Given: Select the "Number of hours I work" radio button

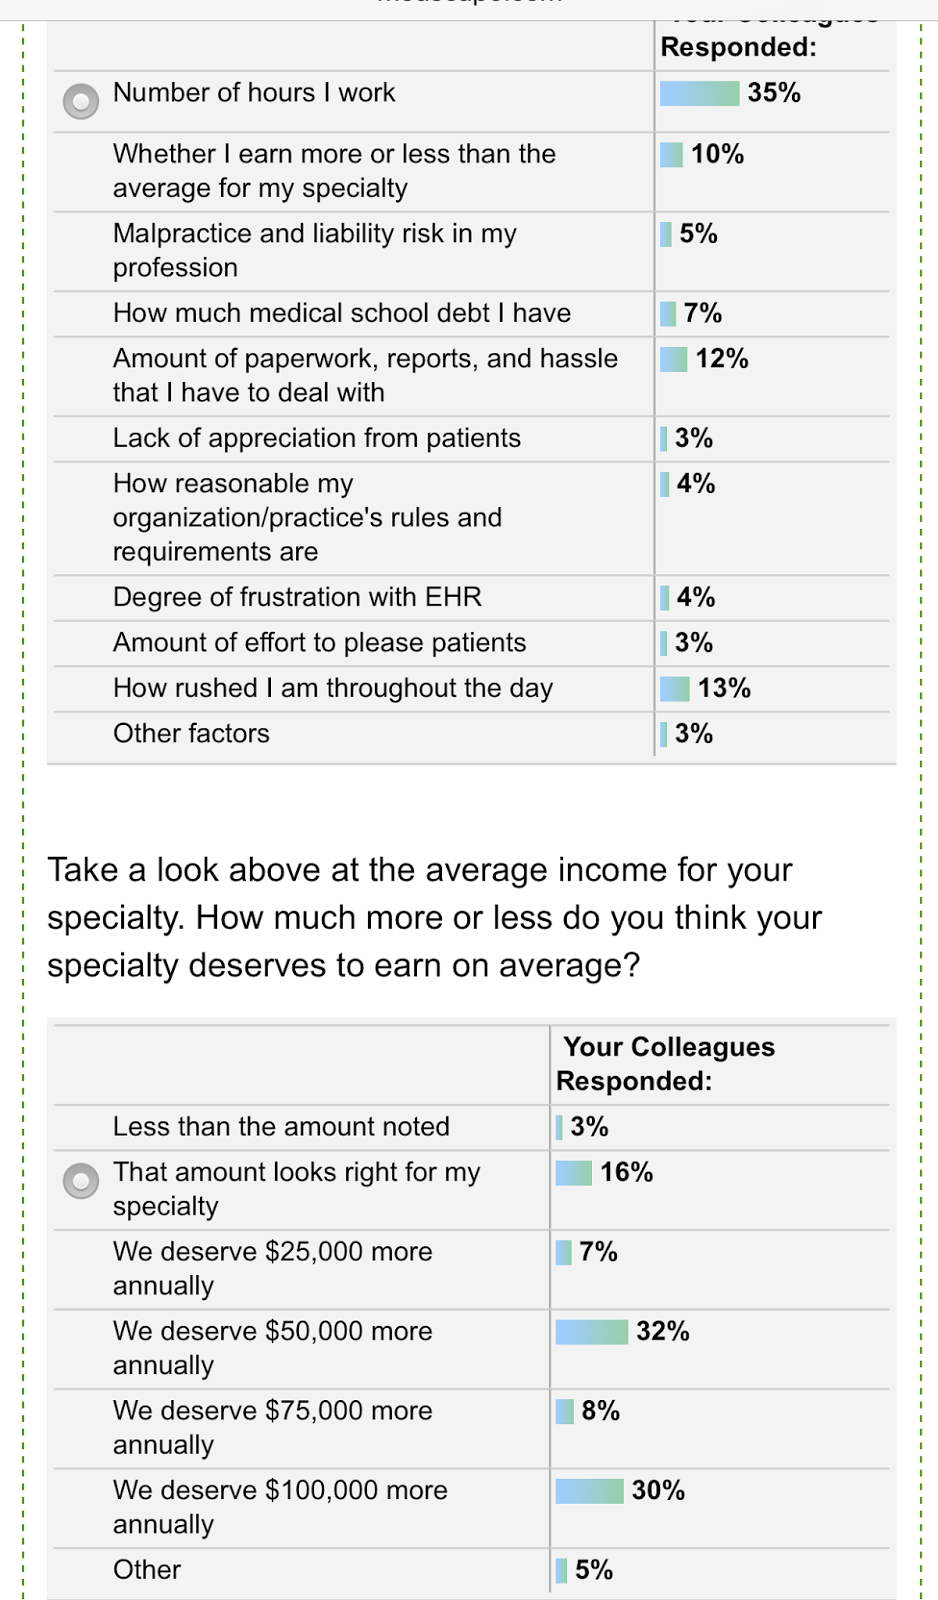Looking at the screenshot, I should [81, 100].
